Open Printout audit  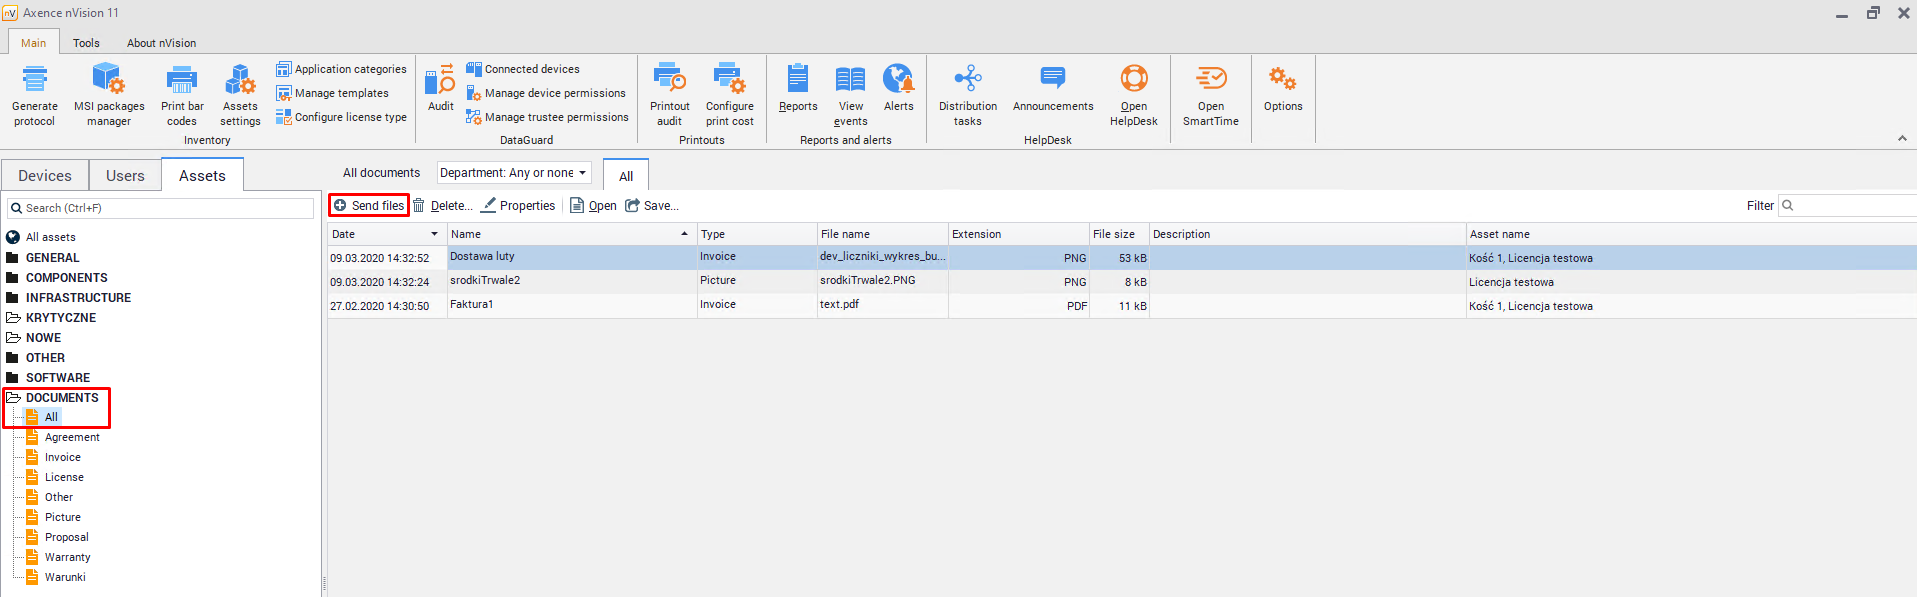[x=670, y=80]
